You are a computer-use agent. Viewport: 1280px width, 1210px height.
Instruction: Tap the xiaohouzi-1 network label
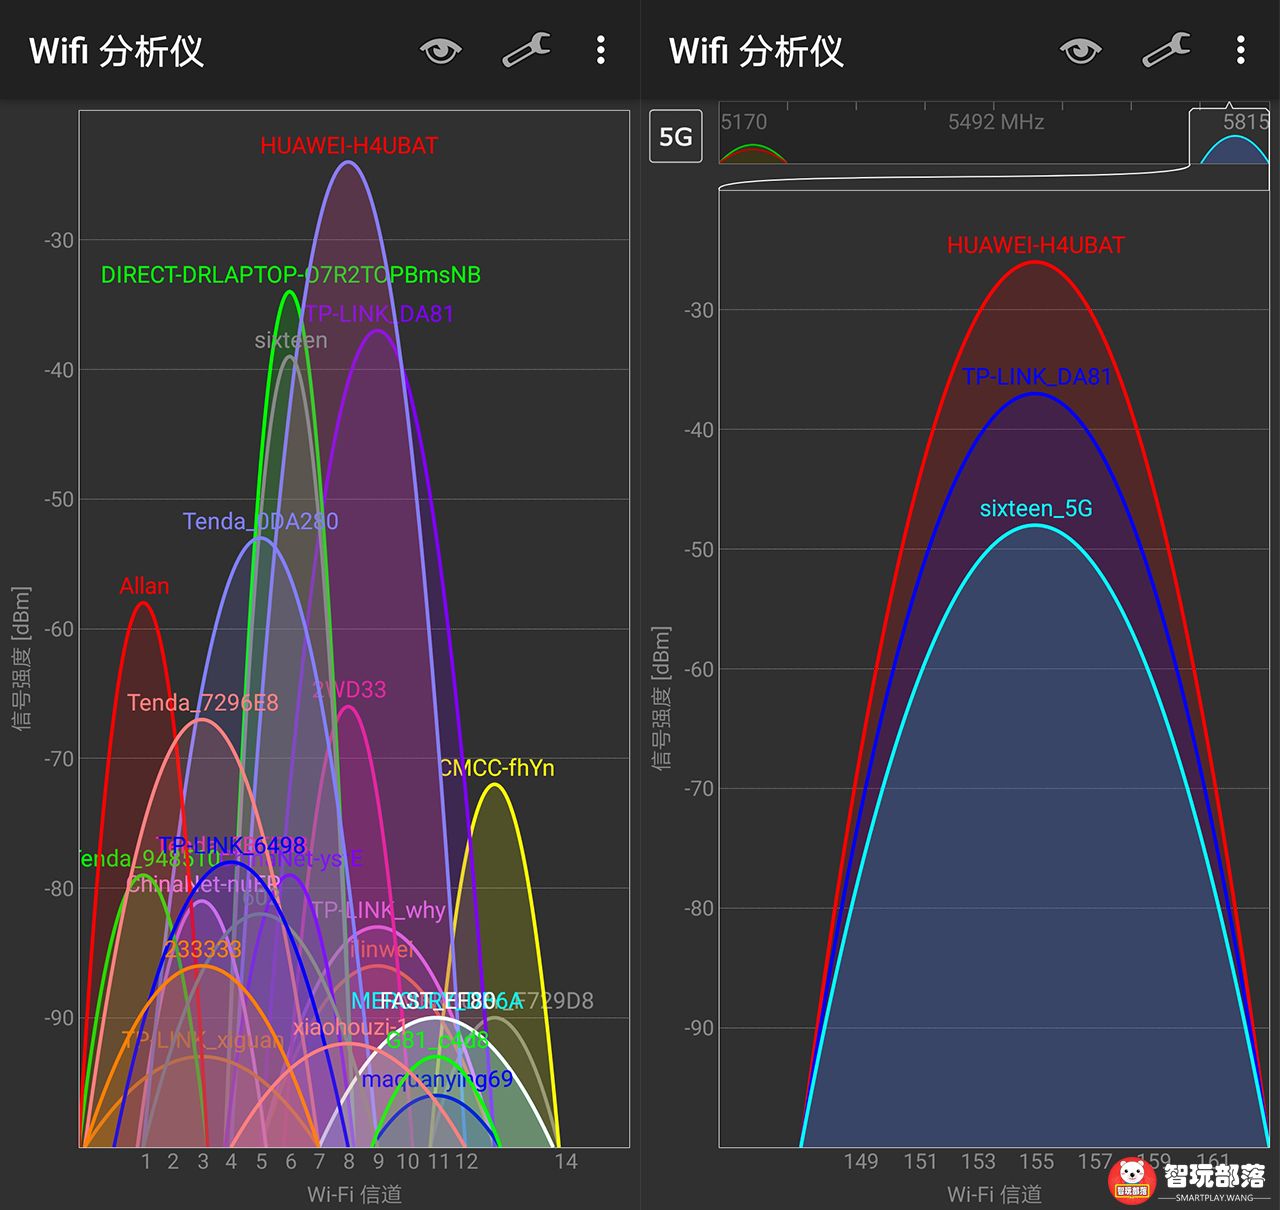[350, 1027]
